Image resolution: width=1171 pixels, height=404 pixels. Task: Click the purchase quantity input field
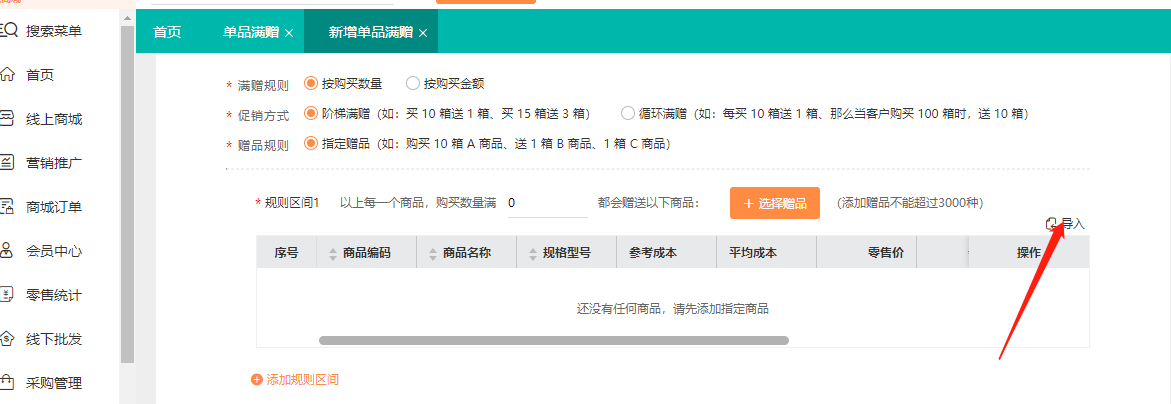pyautogui.click(x=547, y=203)
